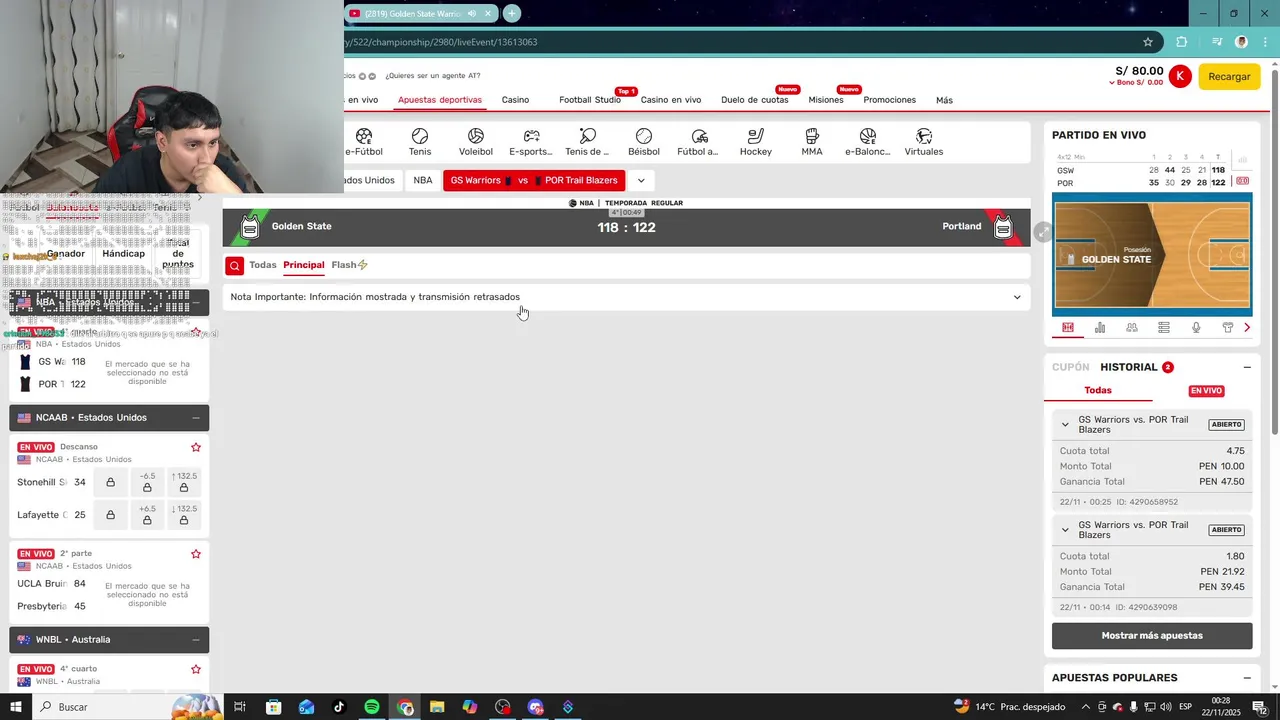The width and height of the screenshot is (1280, 720).
Task: Click the red search icon beside Todas
Action: (234, 265)
